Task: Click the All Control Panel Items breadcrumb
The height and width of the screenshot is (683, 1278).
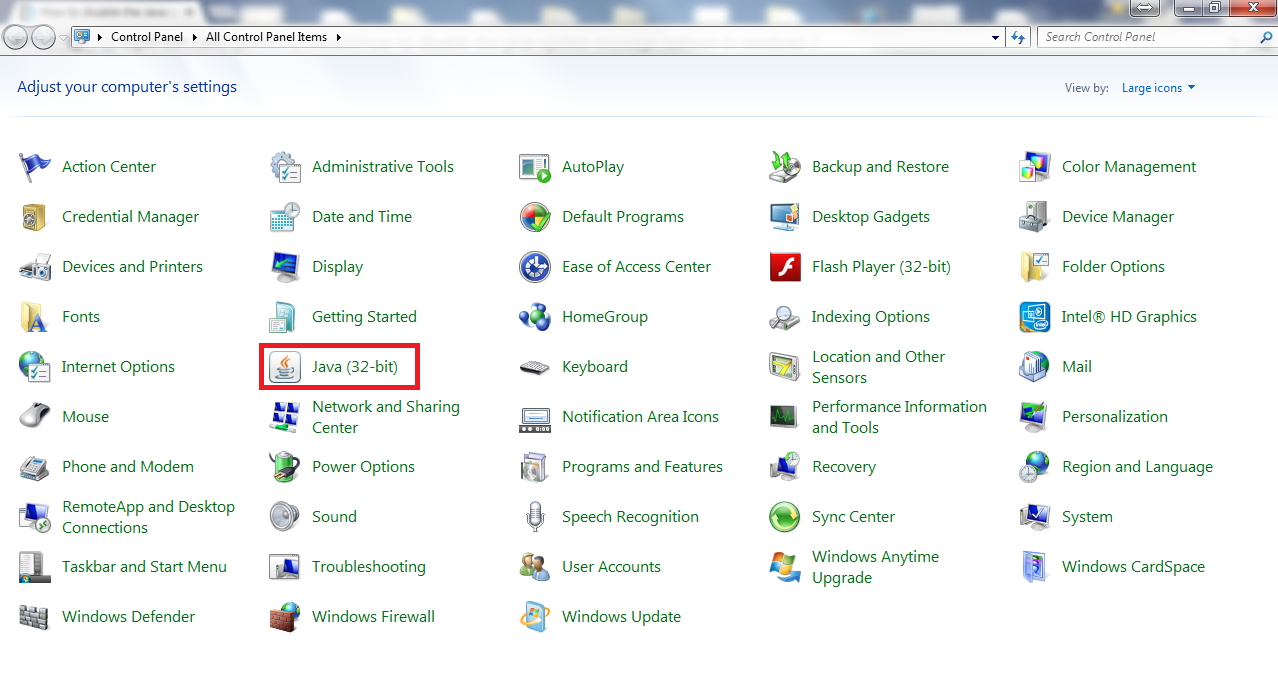Action: [x=266, y=37]
